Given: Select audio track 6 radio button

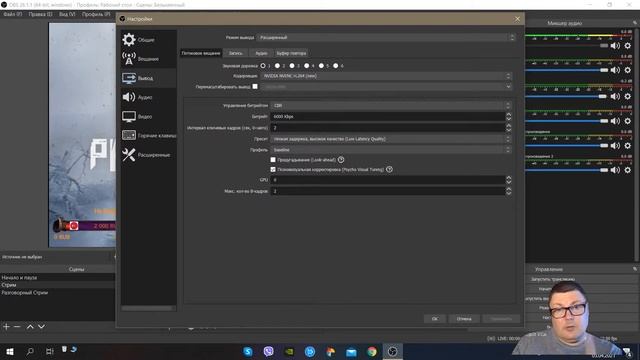Looking at the screenshot, I should coord(336,65).
